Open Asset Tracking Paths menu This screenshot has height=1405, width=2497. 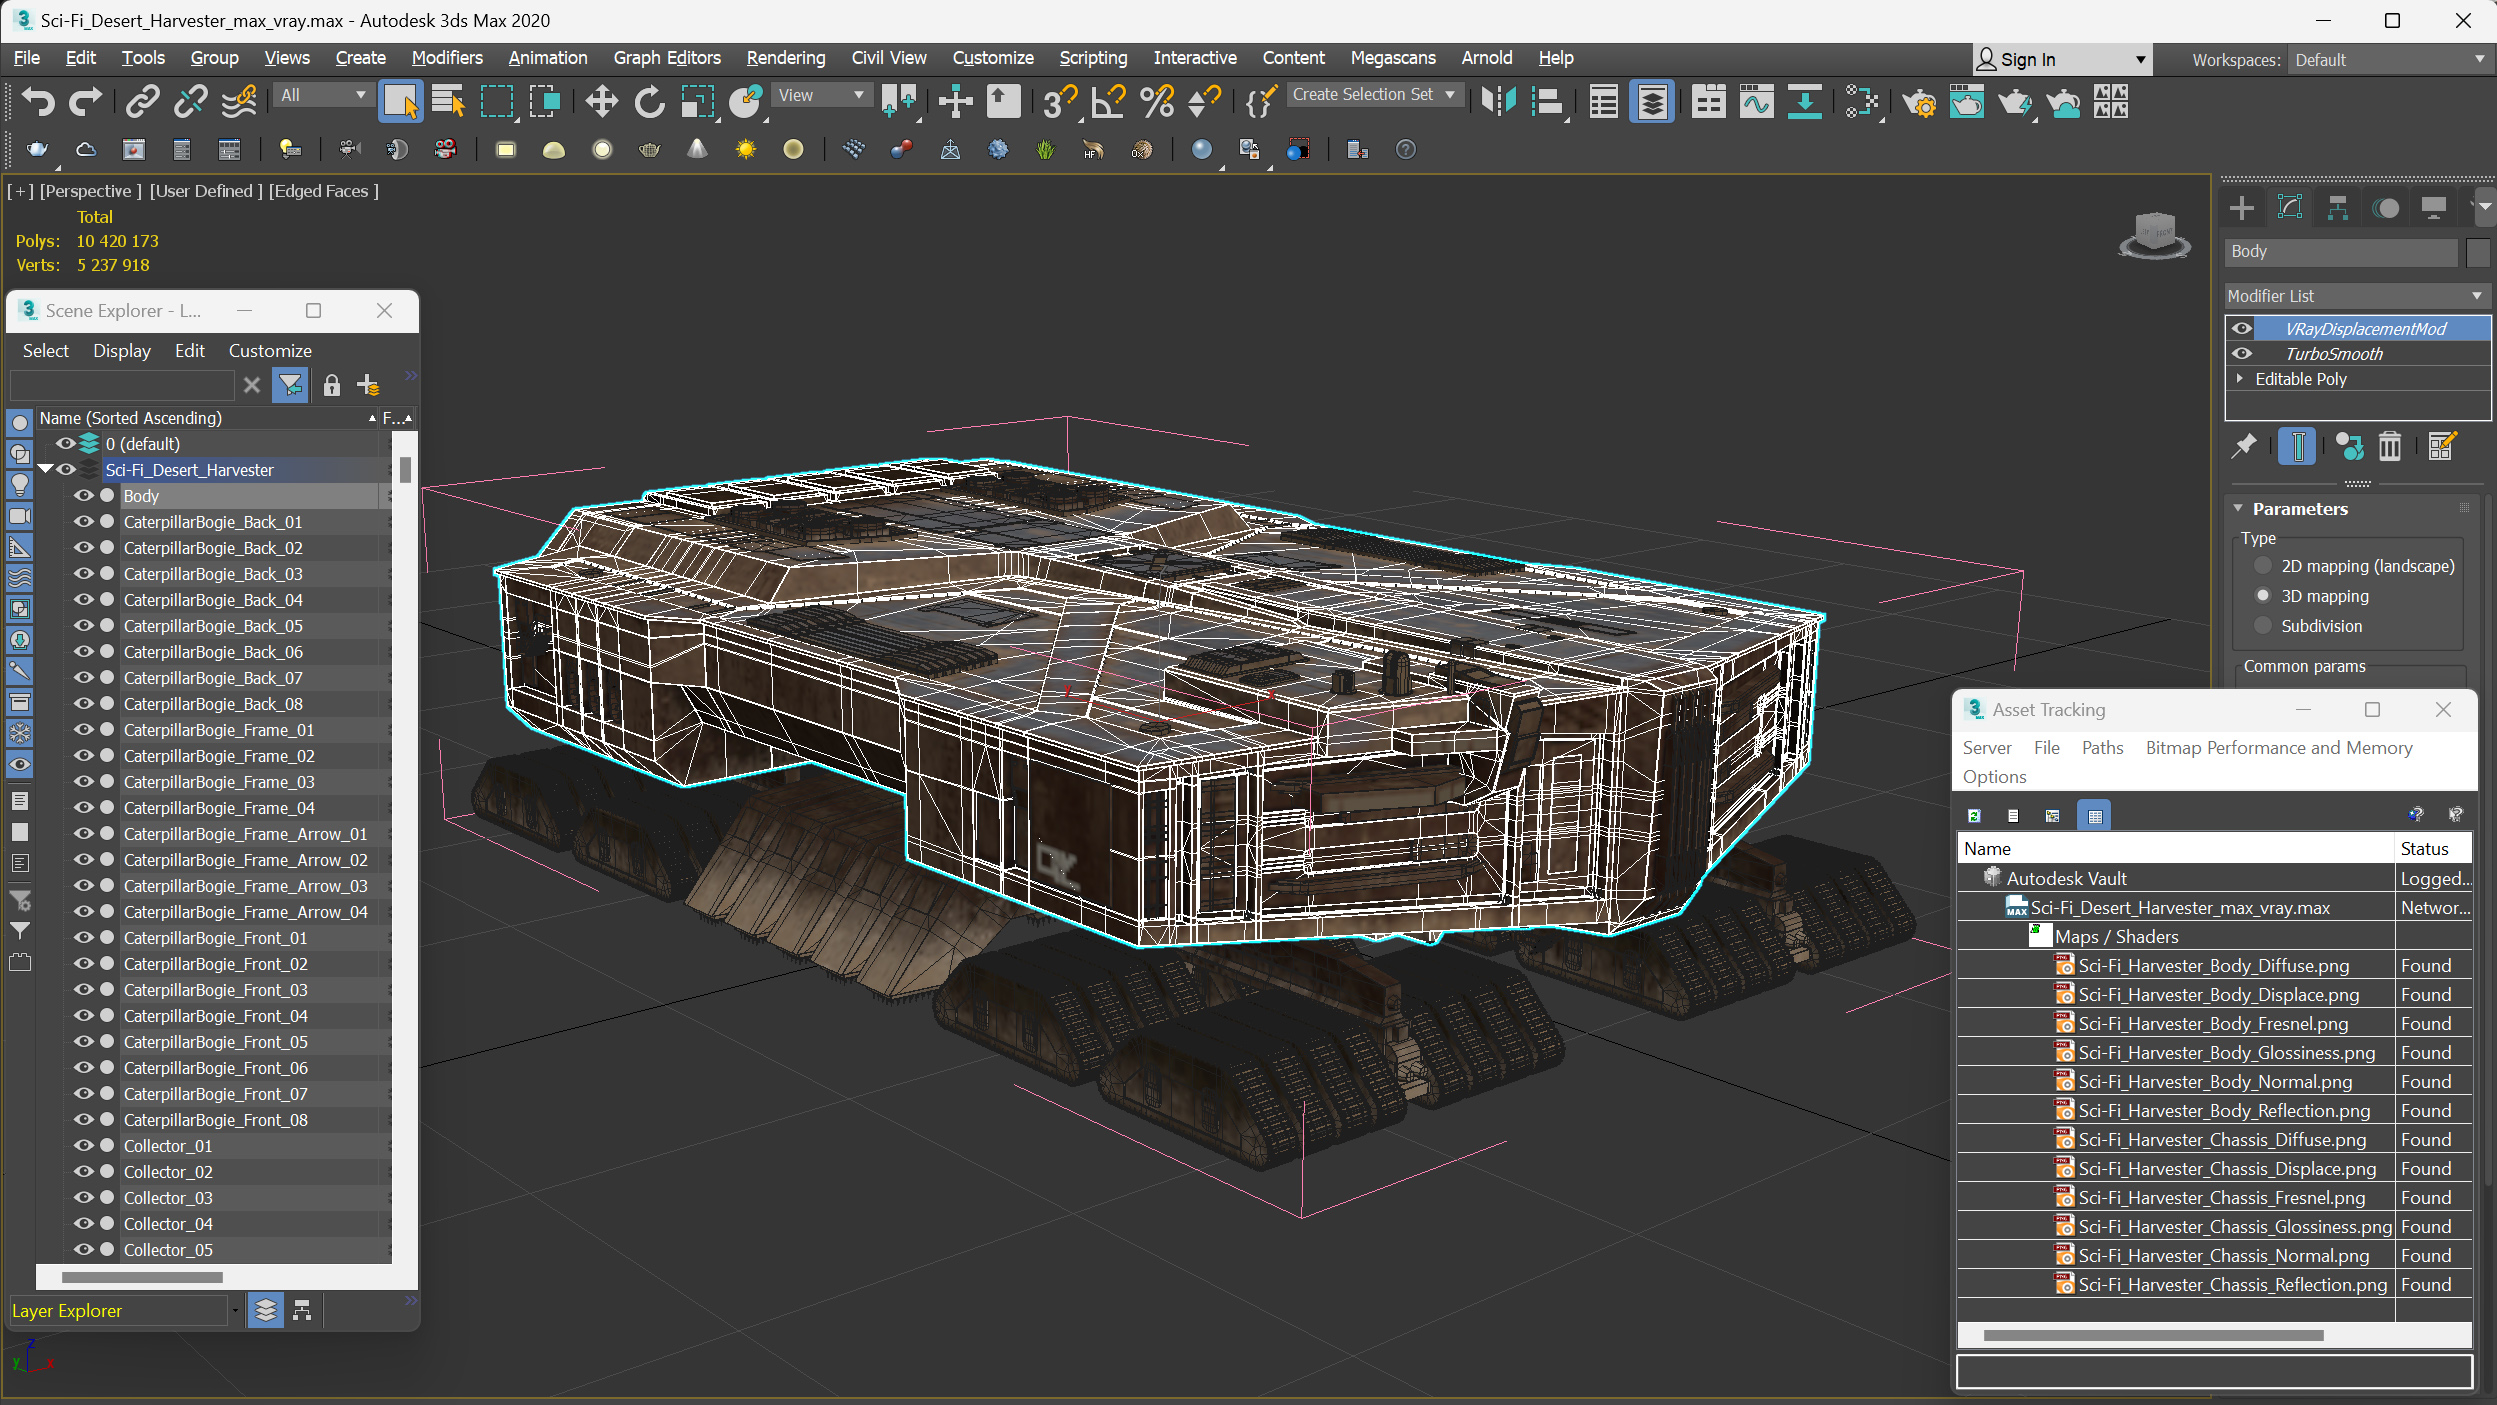[2102, 748]
